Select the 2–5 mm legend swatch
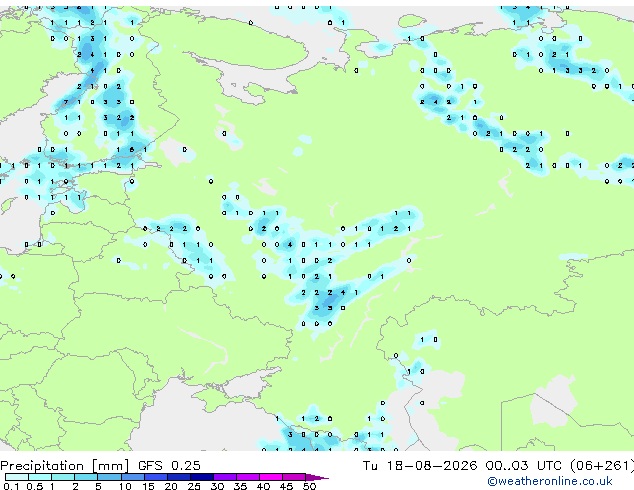 (x=86, y=477)
